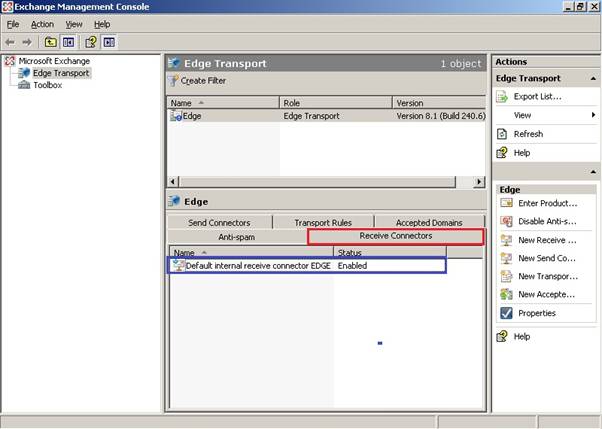Image resolution: width=602 pixels, height=429 pixels.
Task: Click the Properties action
Action: (x=537, y=313)
